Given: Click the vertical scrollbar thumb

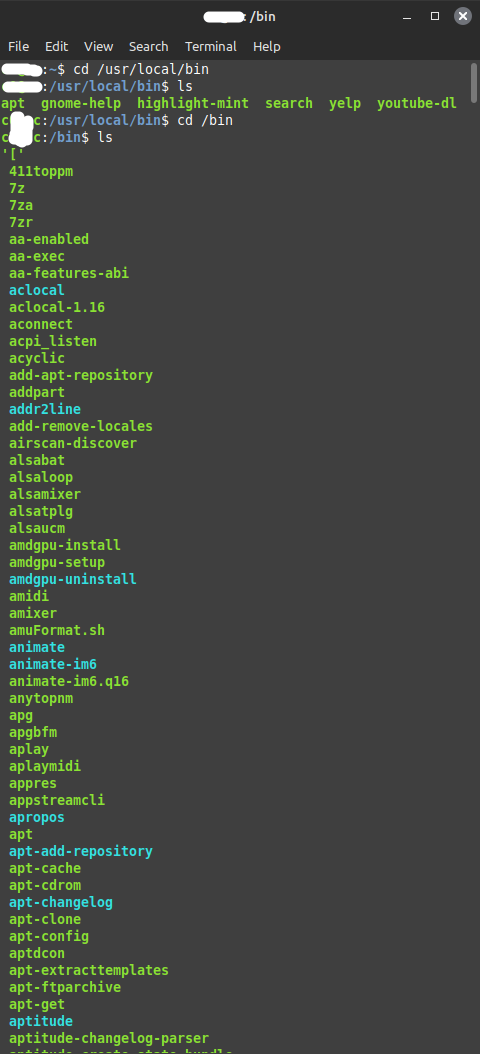Looking at the screenshot, I should 474,83.
